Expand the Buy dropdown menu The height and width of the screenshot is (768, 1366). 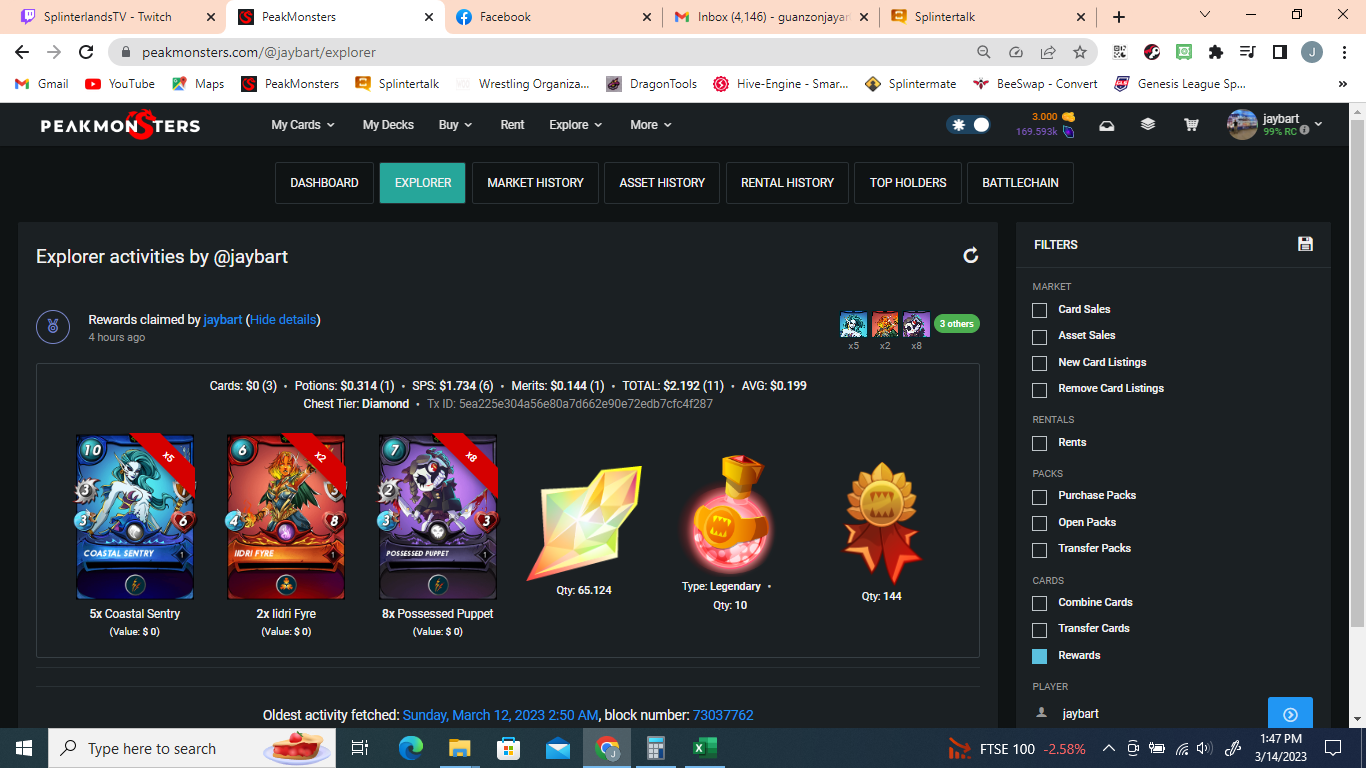coord(455,125)
